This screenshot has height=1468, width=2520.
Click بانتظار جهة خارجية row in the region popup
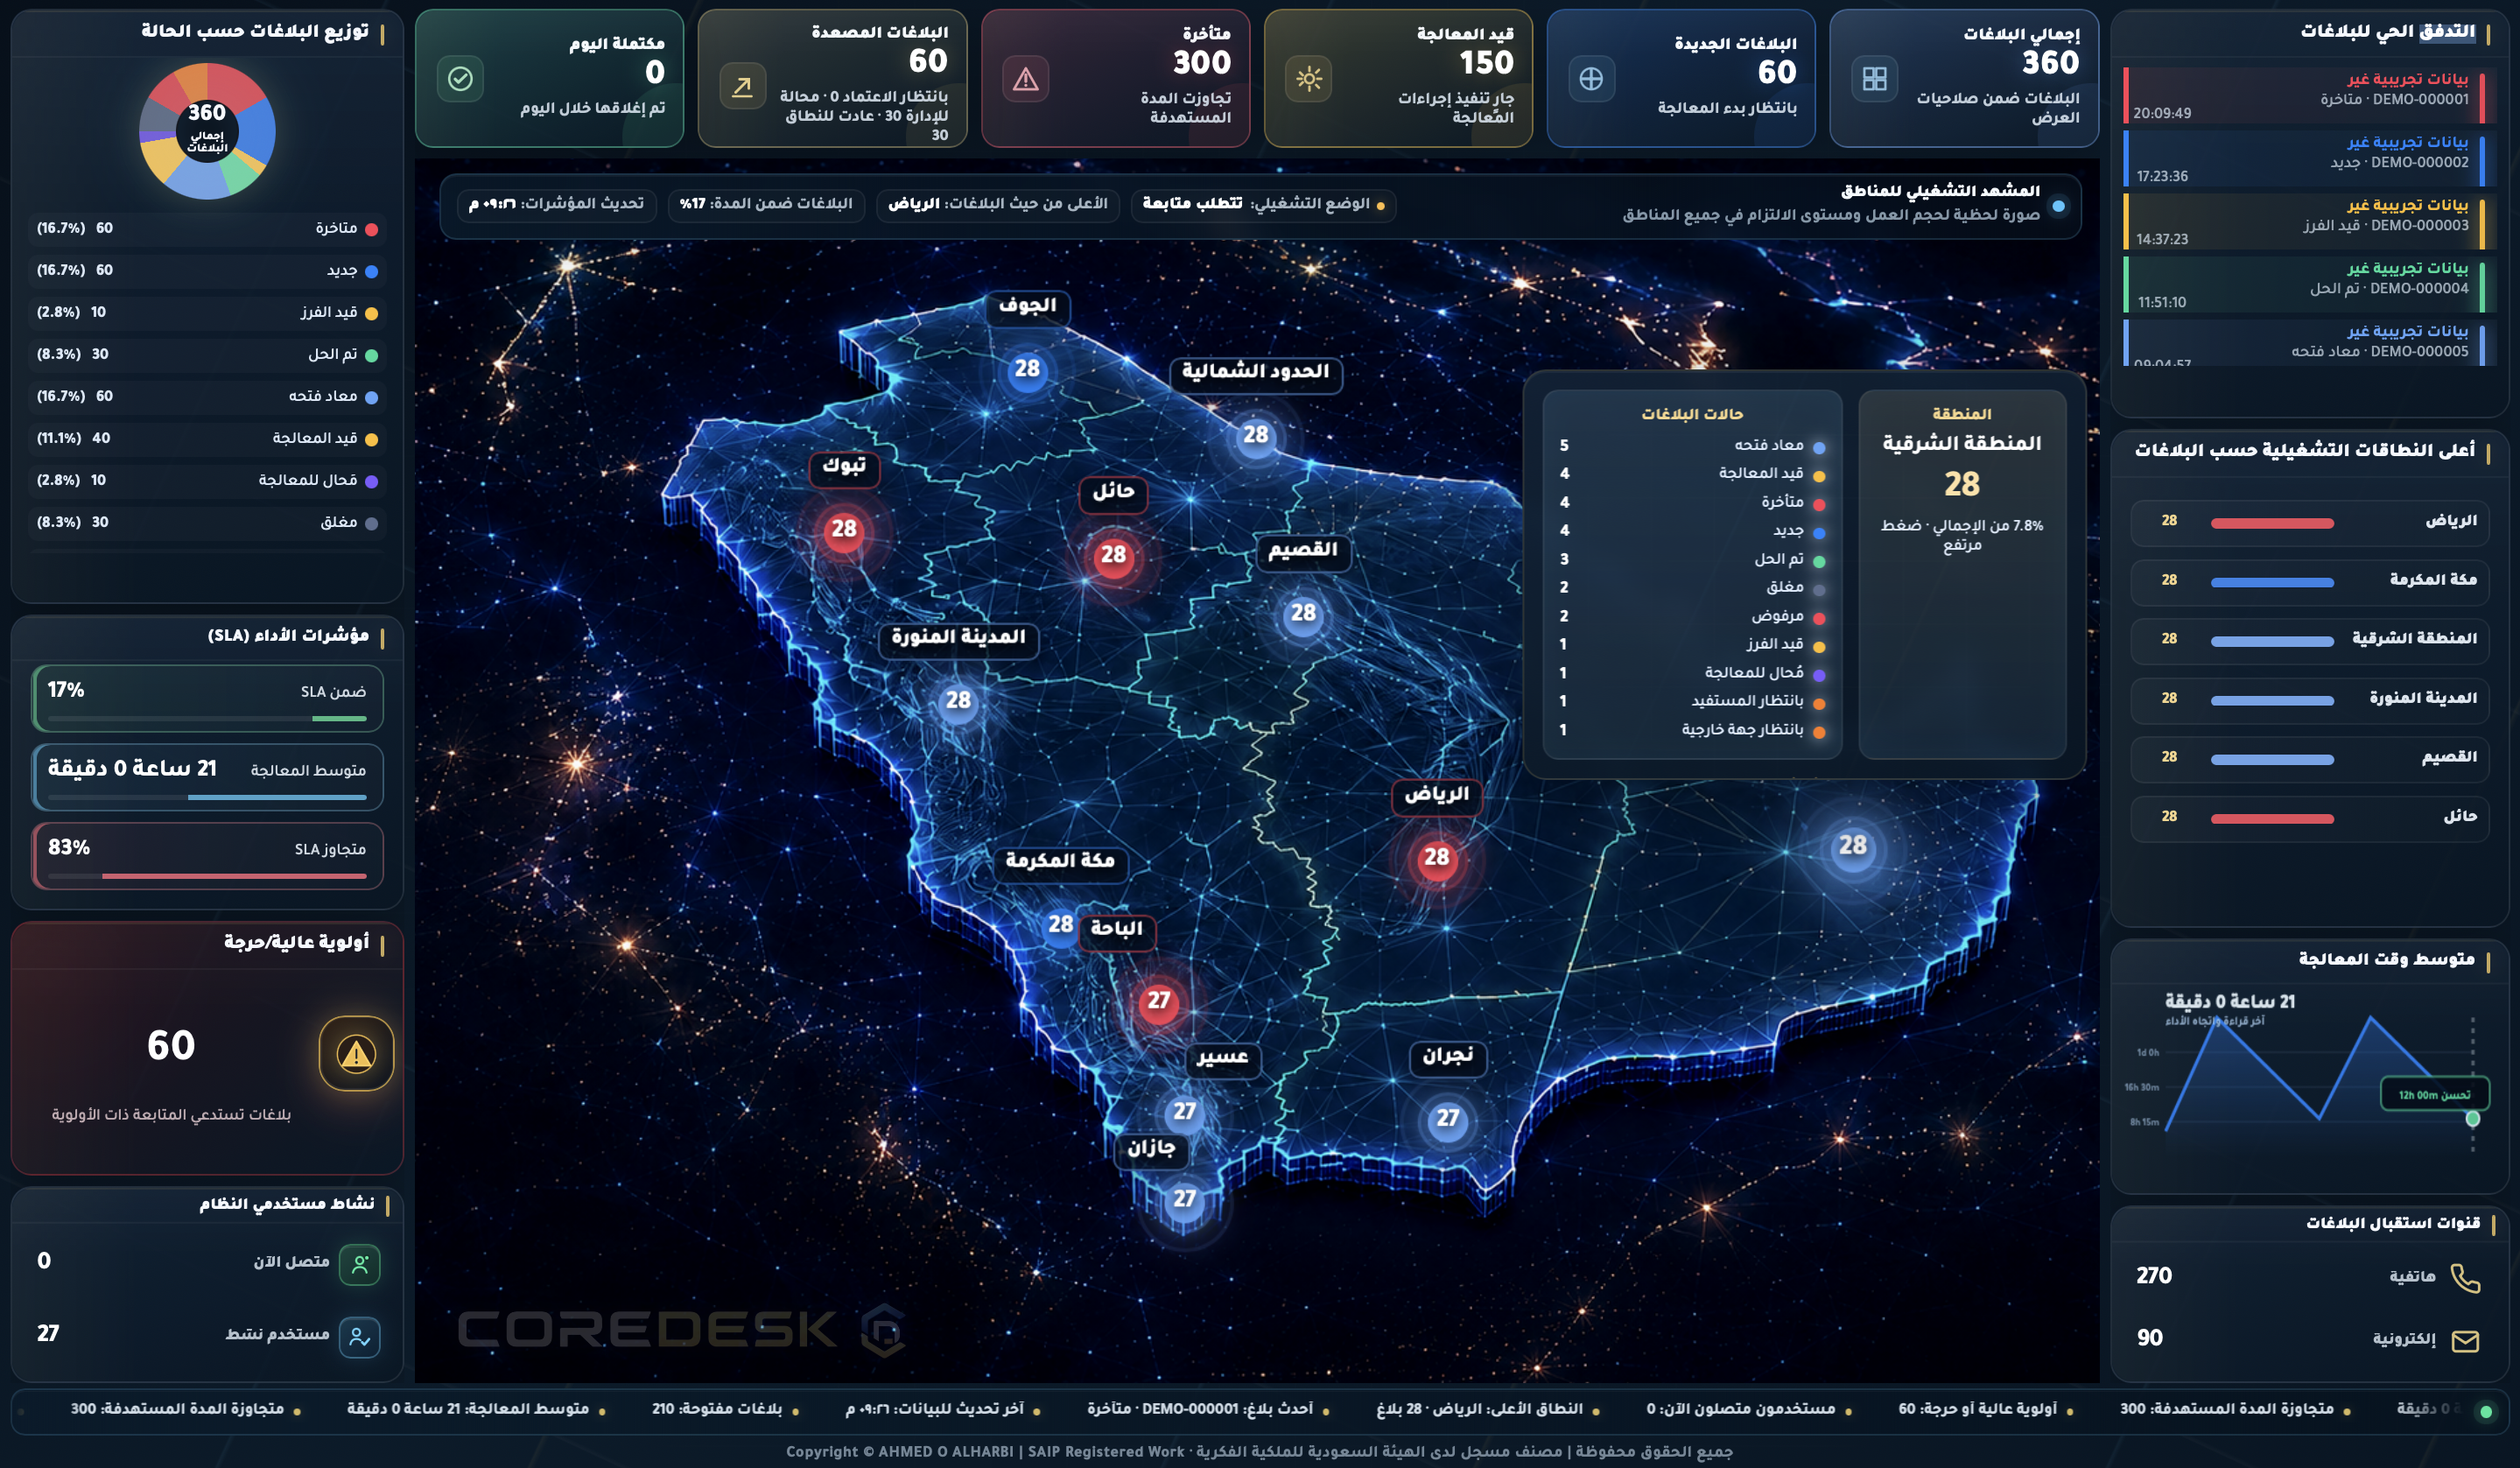click(1693, 731)
